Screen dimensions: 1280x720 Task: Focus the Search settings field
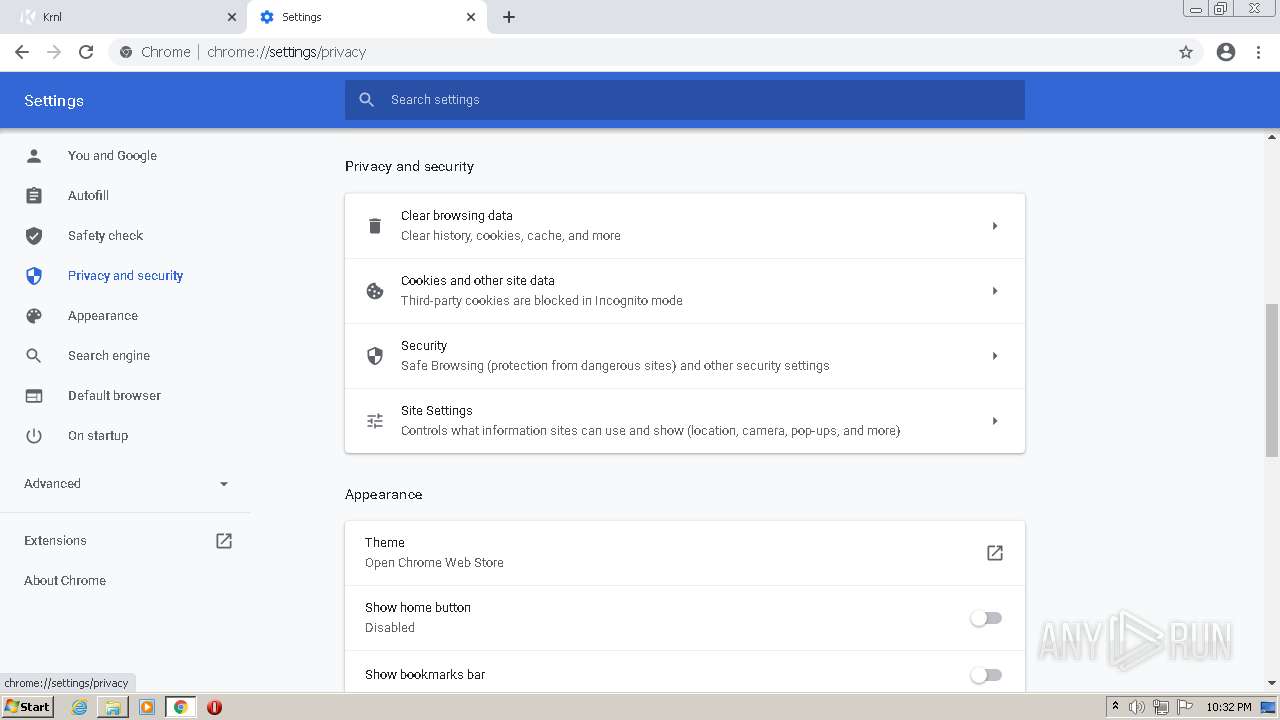685,100
